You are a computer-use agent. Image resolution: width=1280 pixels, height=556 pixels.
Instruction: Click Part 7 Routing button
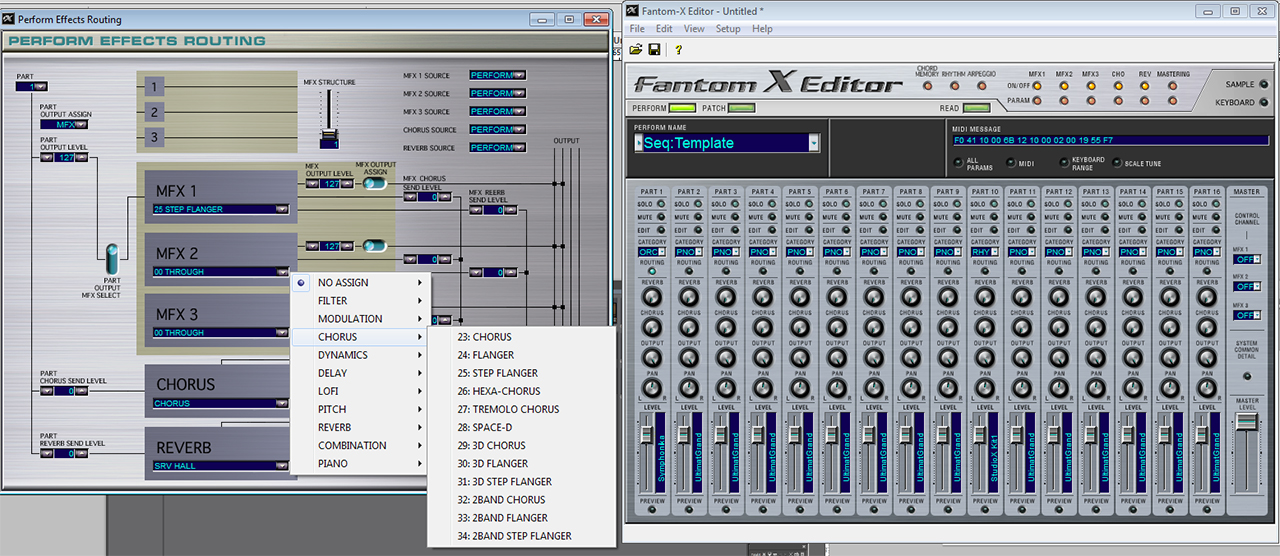[873, 271]
